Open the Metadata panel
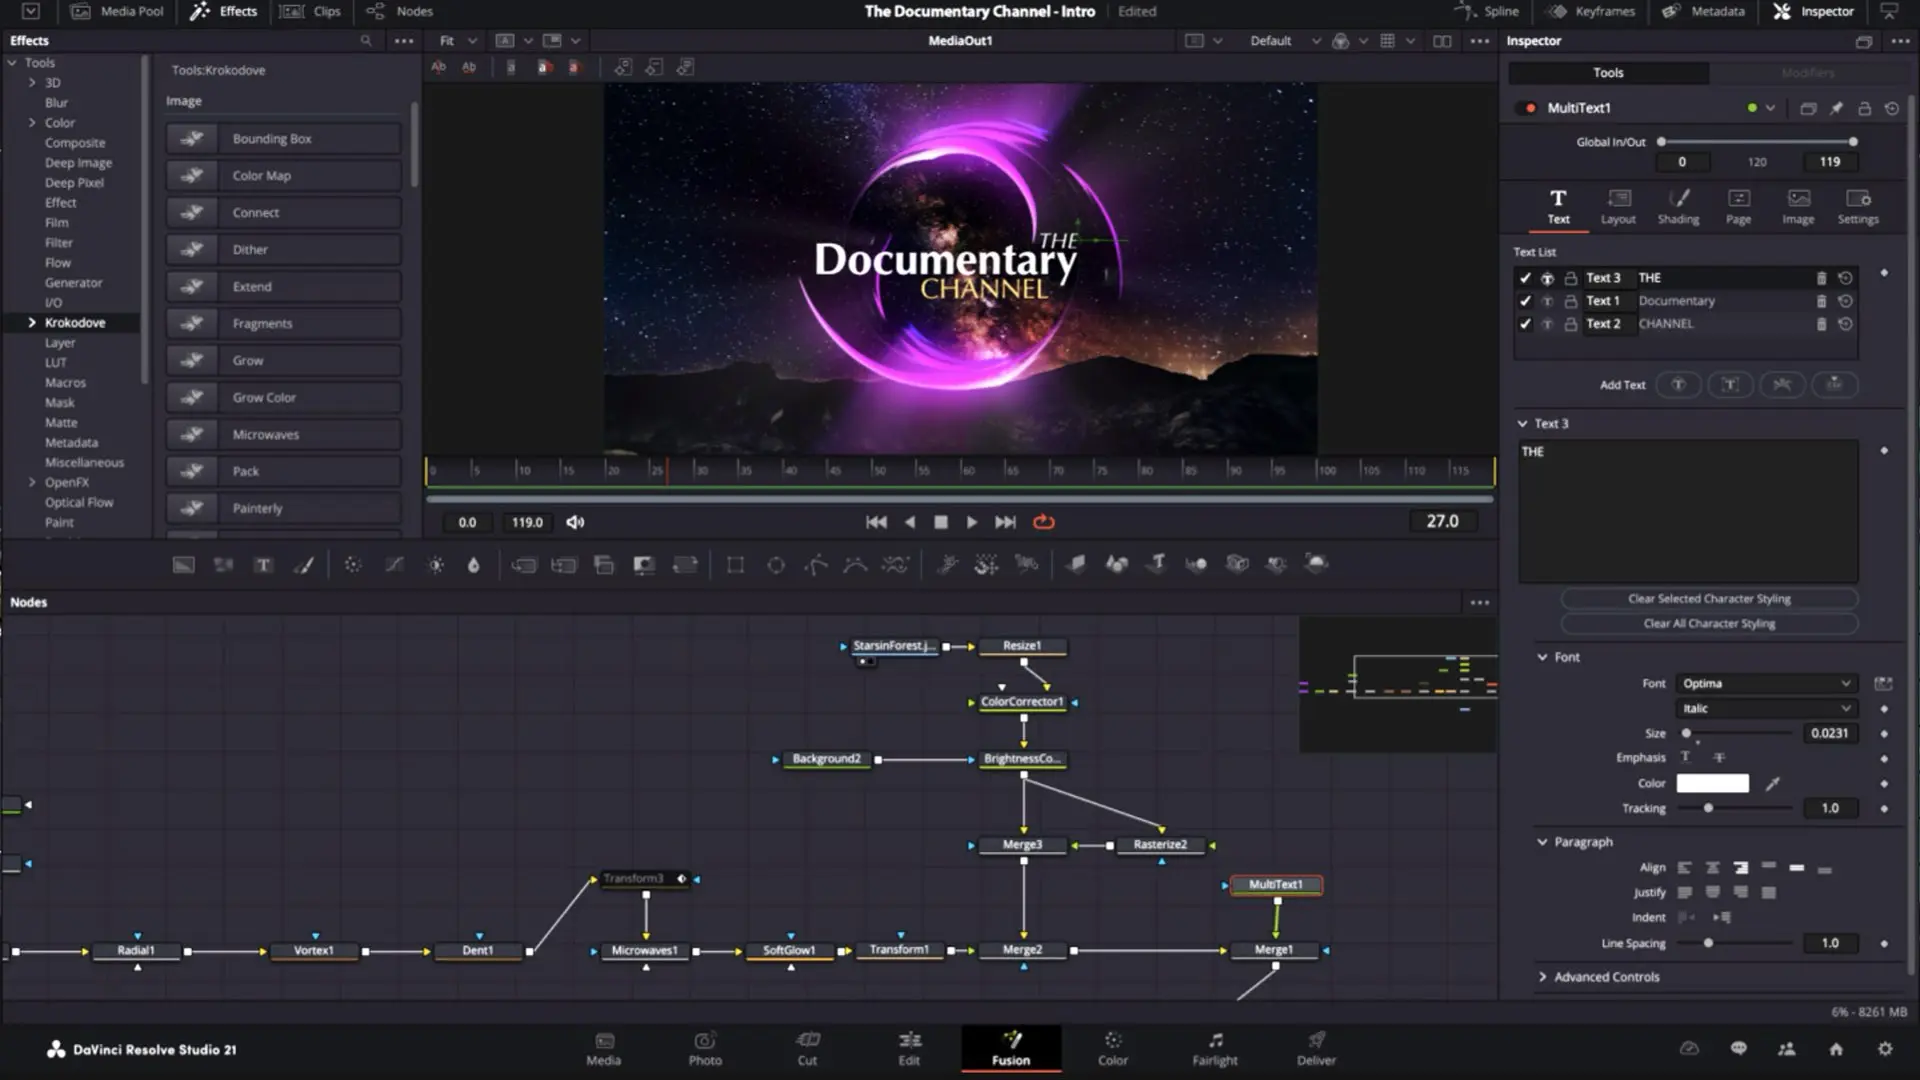 click(1703, 11)
